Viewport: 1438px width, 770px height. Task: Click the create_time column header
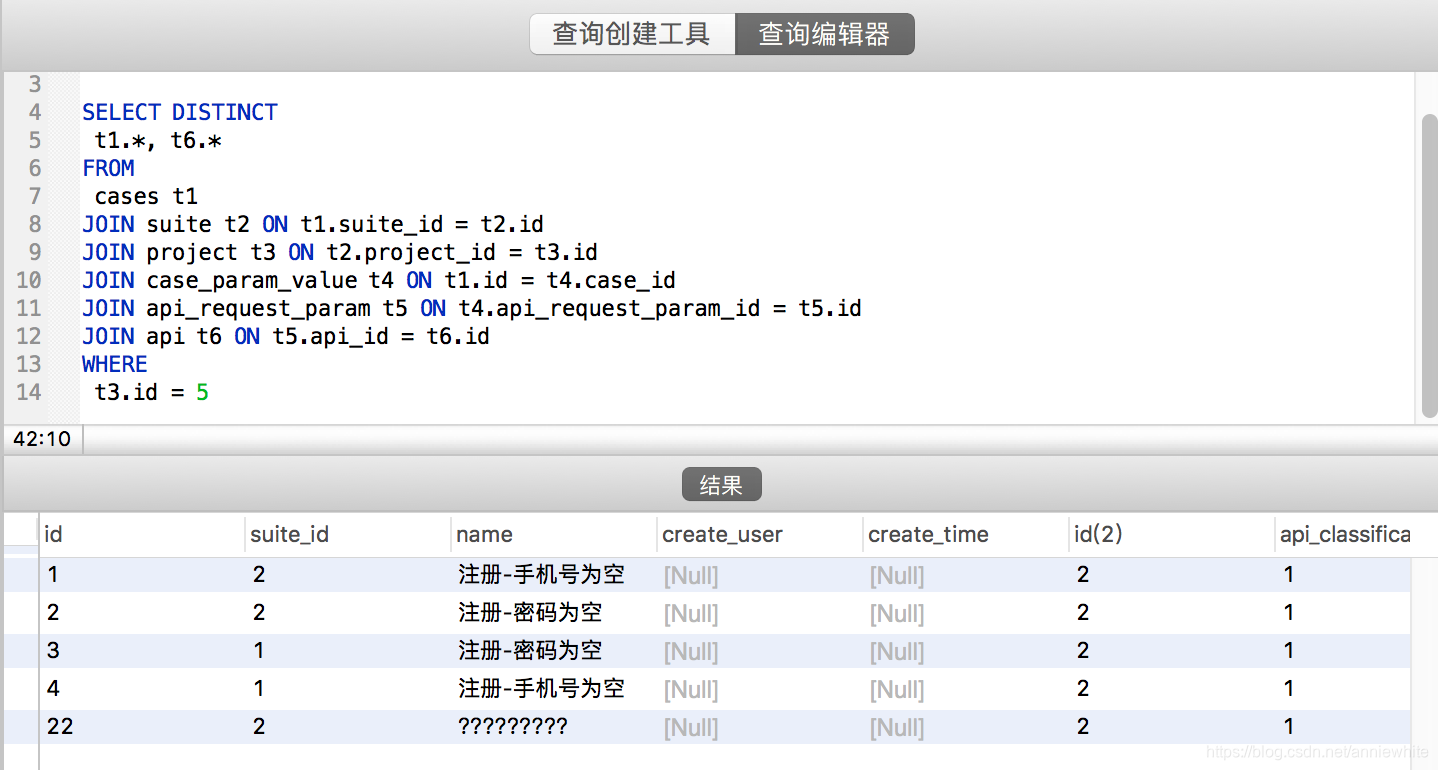click(966, 535)
